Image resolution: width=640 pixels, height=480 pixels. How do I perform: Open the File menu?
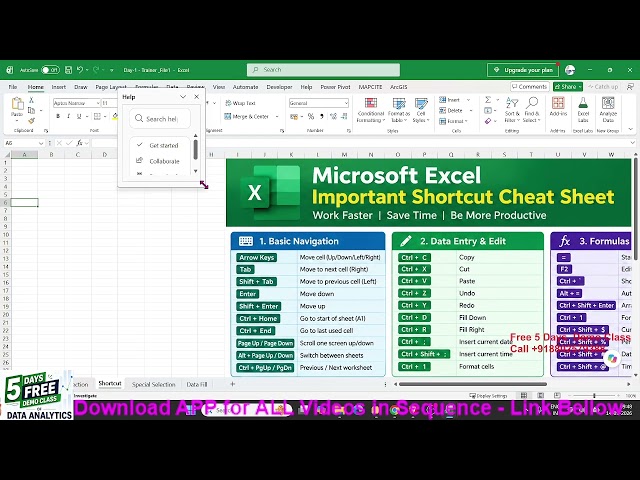tap(13, 87)
